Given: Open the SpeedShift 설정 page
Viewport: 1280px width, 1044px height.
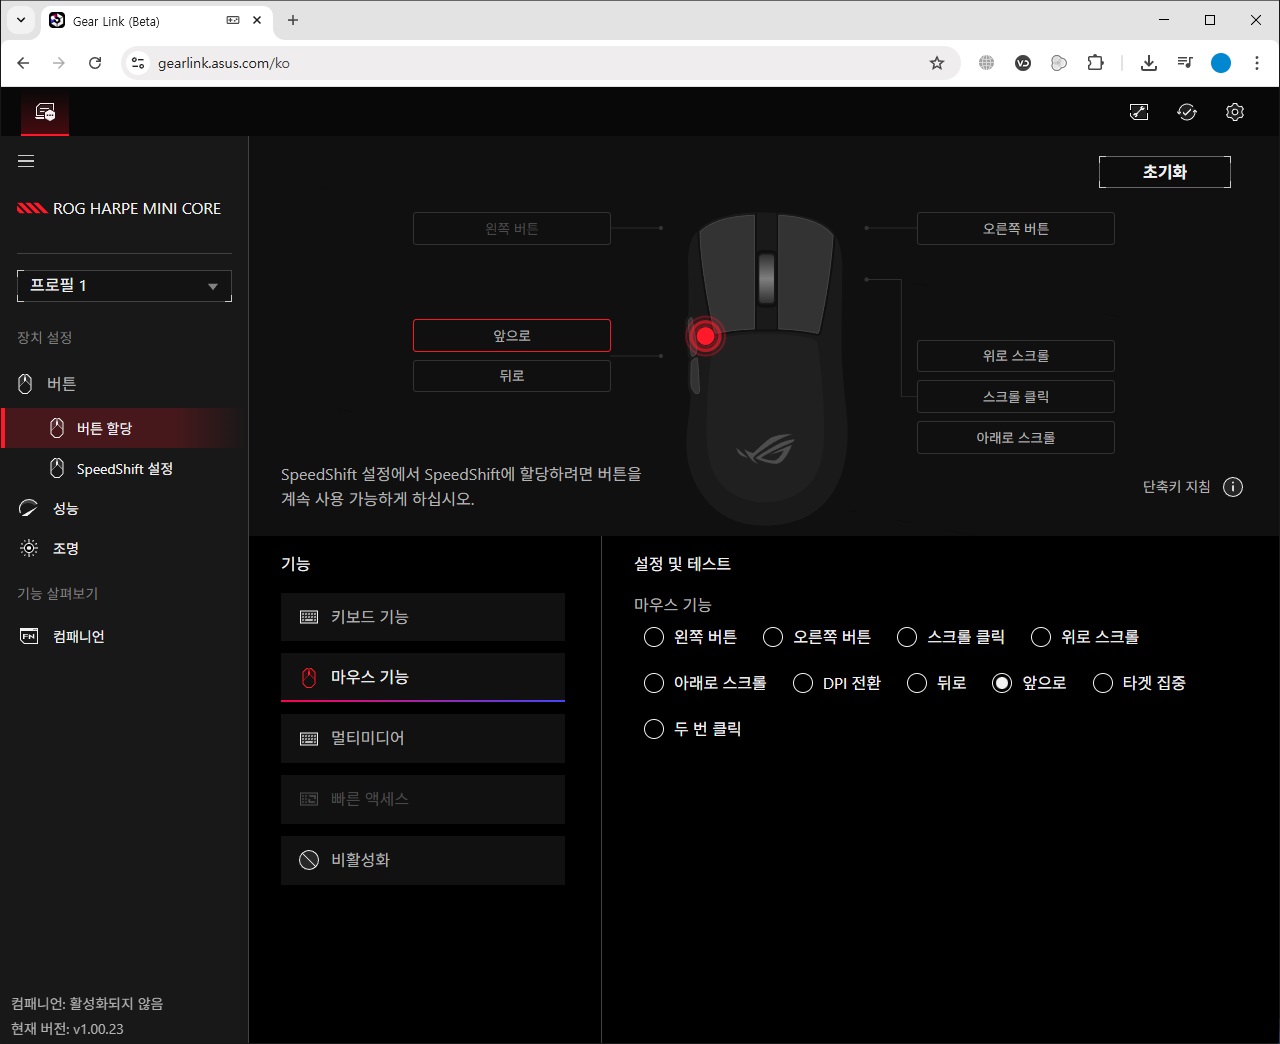Looking at the screenshot, I should pyautogui.click(x=124, y=469).
